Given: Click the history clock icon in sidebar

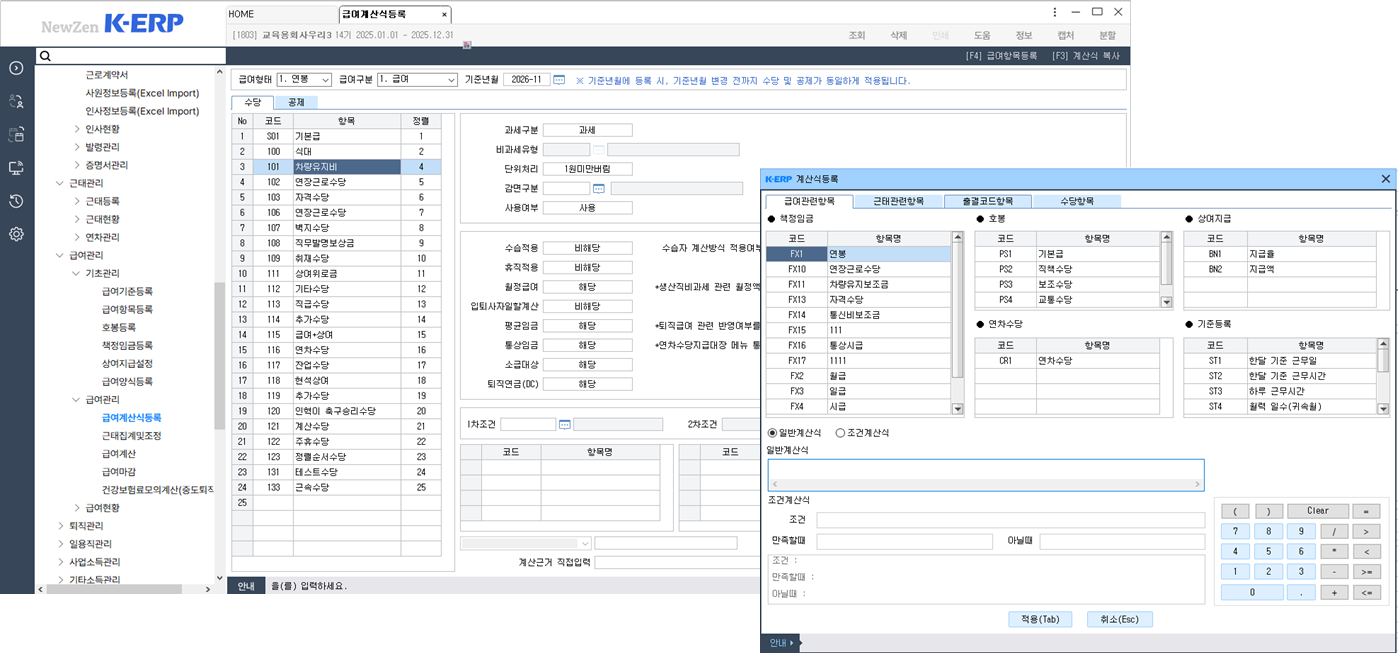Looking at the screenshot, I should point(16,201).
